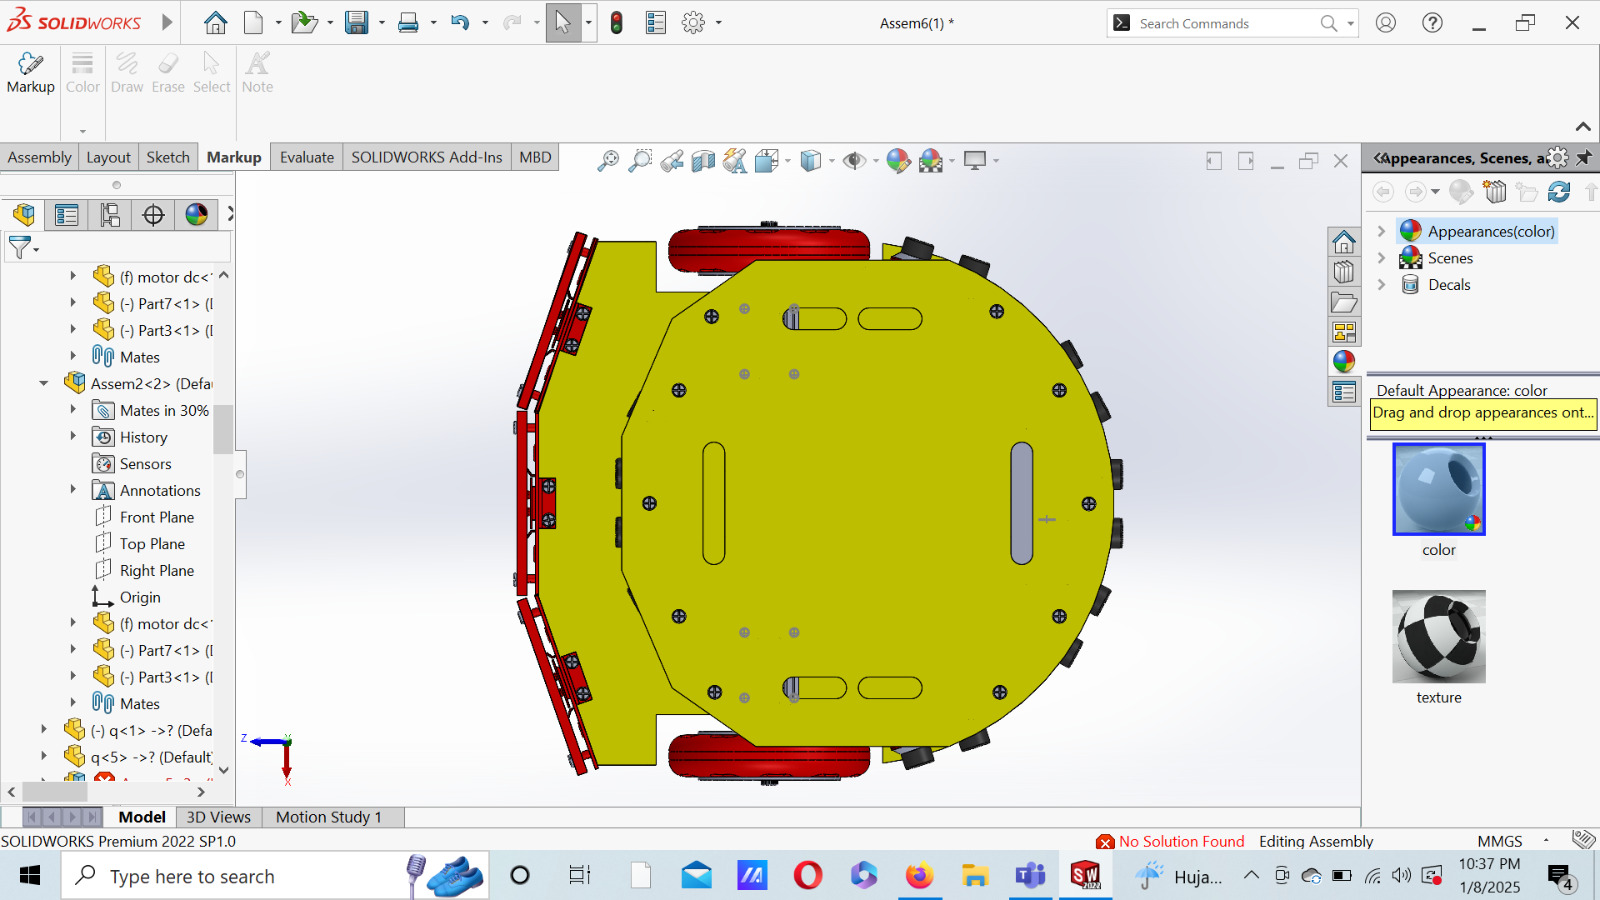Screen dimensions: 1600x900
Task: Select the color appearance swatch
Action: click(x=1437, y=490)
